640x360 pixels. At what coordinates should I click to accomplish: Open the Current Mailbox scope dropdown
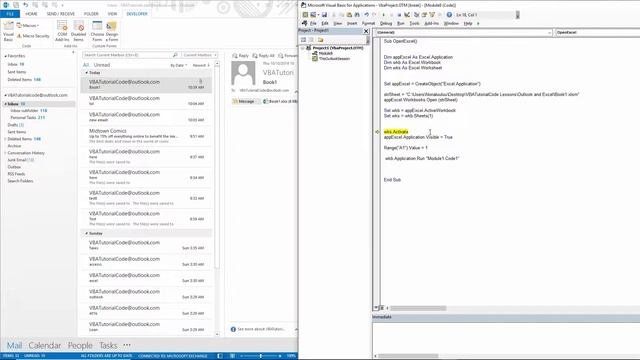click(200, 55)
